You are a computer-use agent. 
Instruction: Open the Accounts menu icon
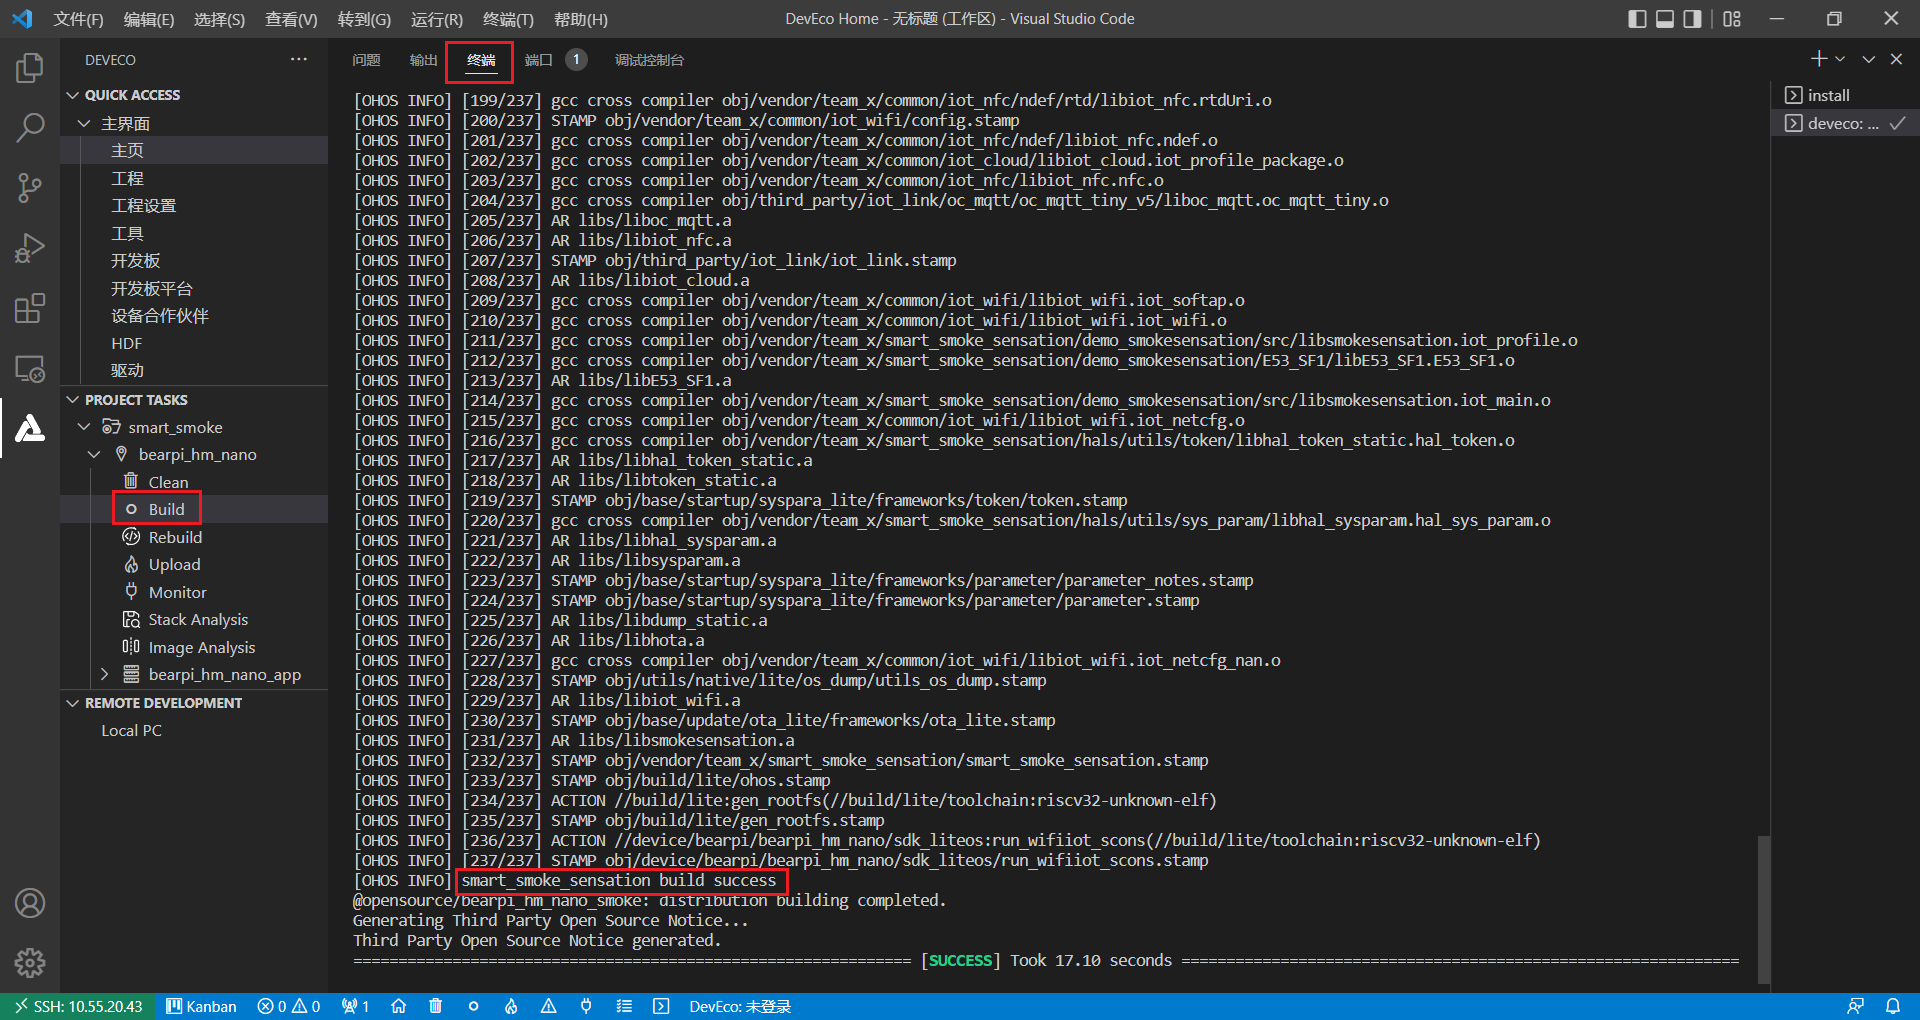click(x=30, y=903)
